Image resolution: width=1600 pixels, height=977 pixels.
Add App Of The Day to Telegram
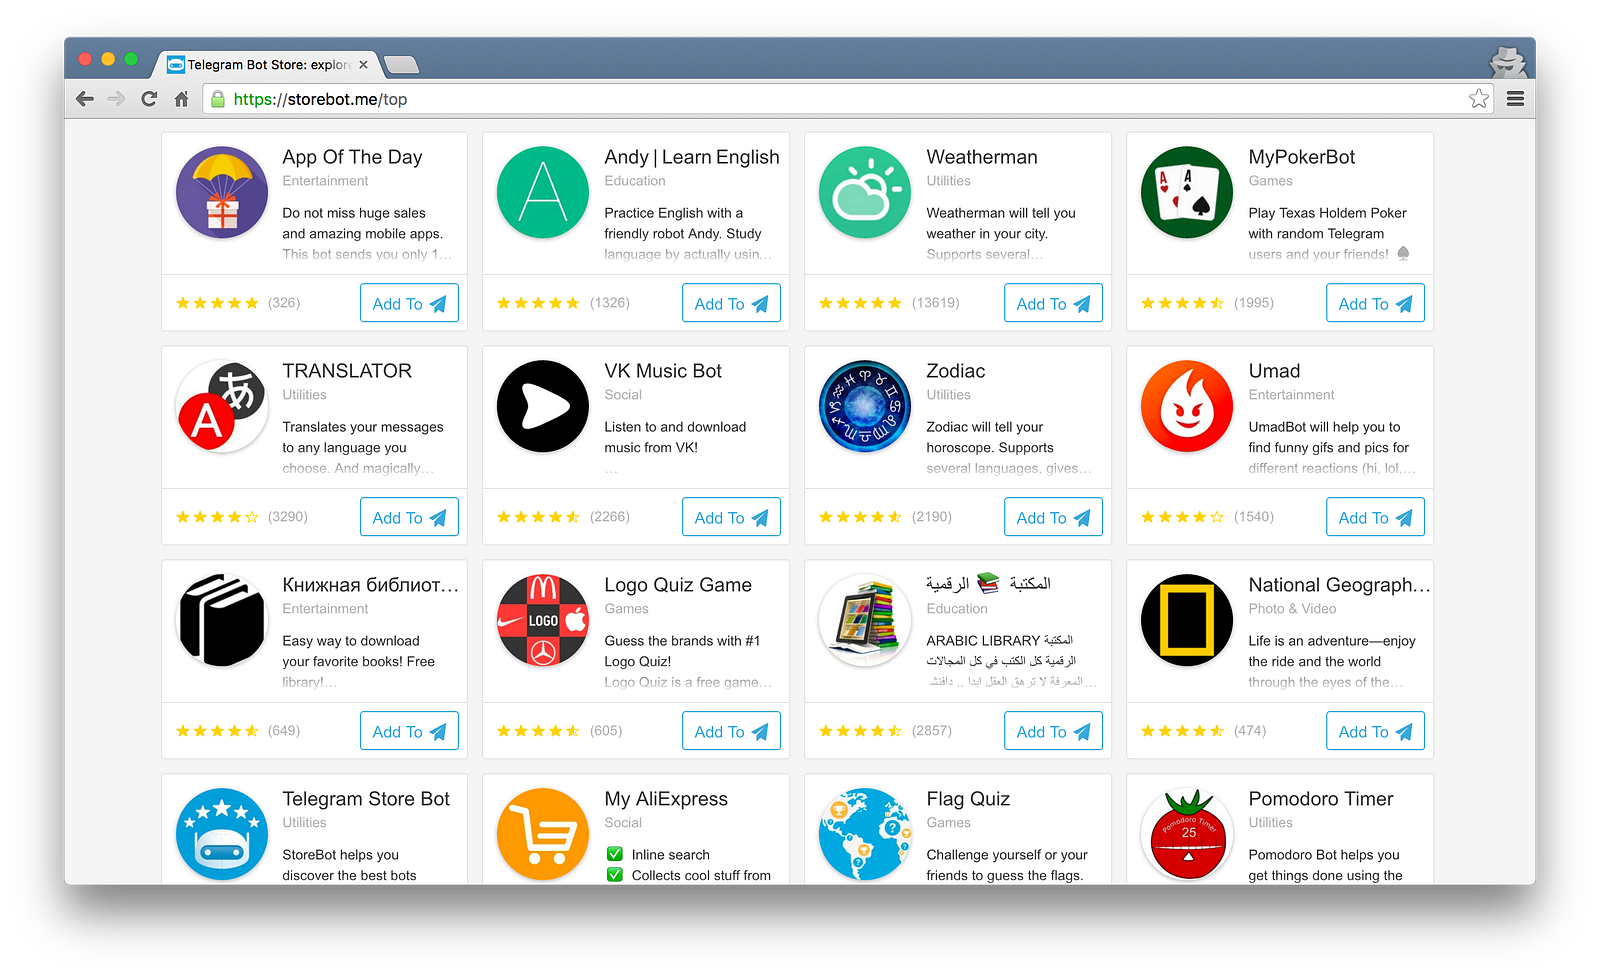click(409, 303)
